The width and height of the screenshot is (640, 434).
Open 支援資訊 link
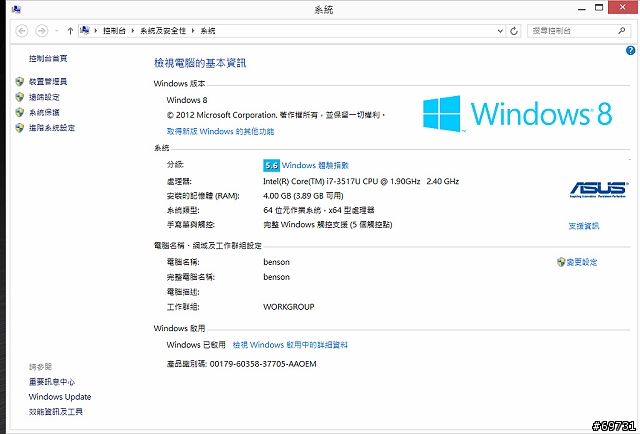point(584,226)
